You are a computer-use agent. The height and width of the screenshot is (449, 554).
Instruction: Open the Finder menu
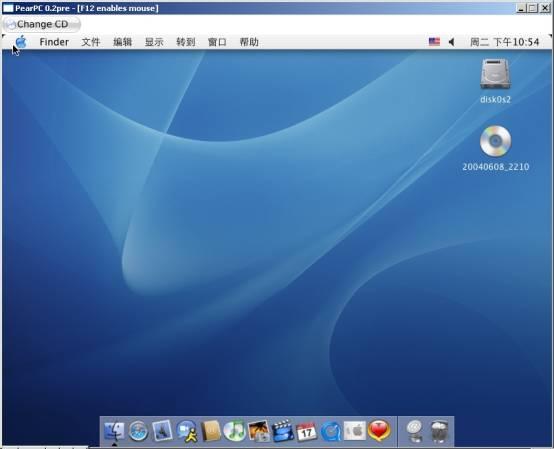point(54,42)
